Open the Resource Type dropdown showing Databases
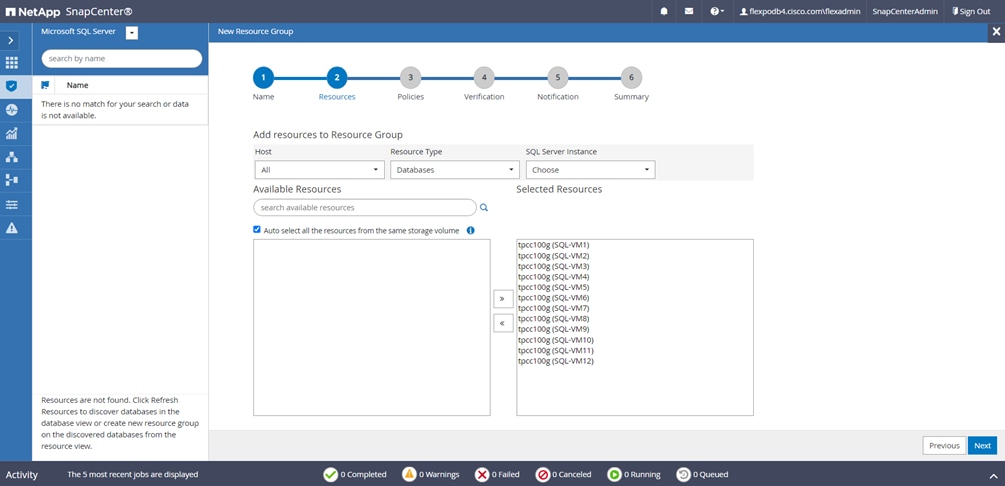This screenshot has width=1005, height=486. point(454,170)
